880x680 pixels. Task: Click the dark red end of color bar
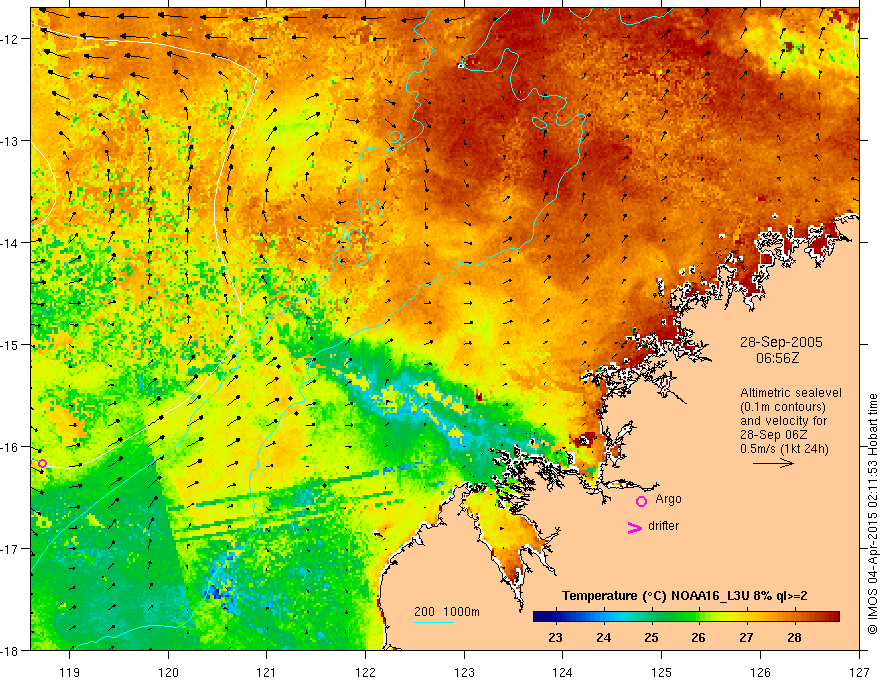tap(833, 617)
